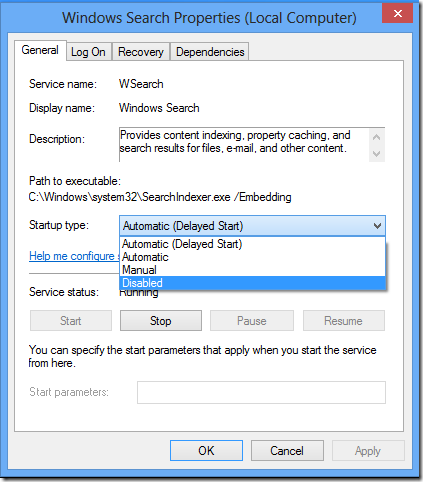Screen dimensions: 423x482
Task: Click the greyed-out Resume button
Action: pos(343,321)
